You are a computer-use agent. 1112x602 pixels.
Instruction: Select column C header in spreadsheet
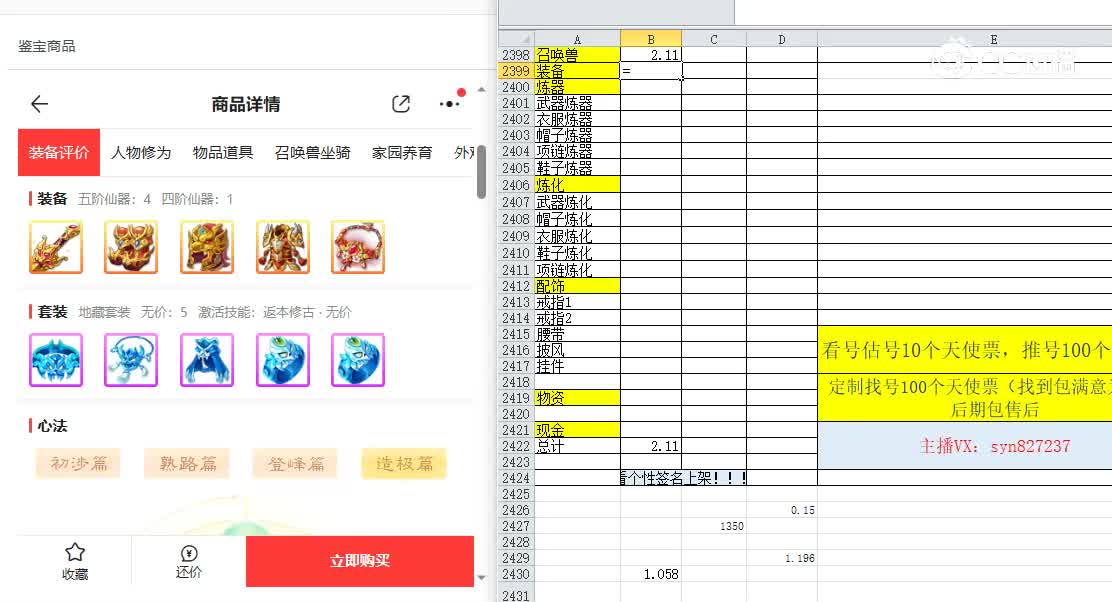click(714, 39)
